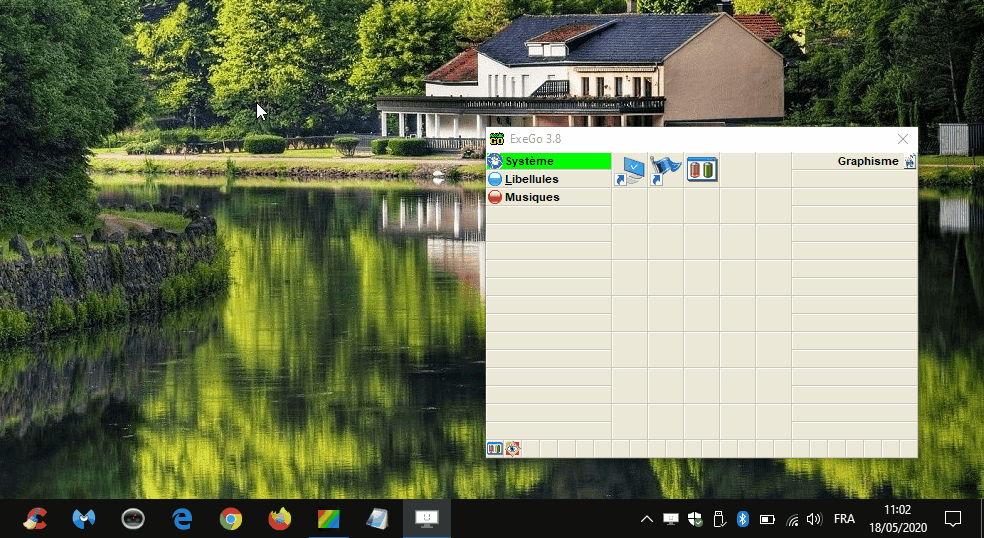Open Windows Security from the tray
This screenshot has width=984, height=538.
coord(695,519)
